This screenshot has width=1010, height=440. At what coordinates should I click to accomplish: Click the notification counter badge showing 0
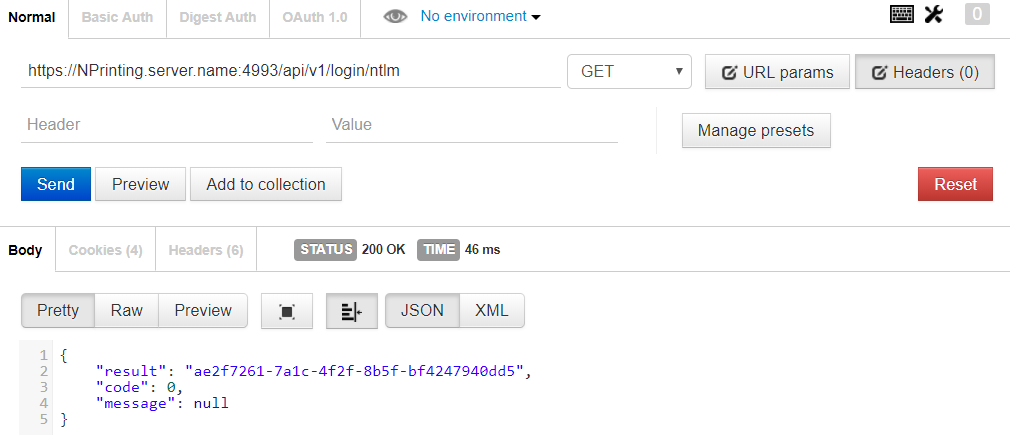pos(977,14)
